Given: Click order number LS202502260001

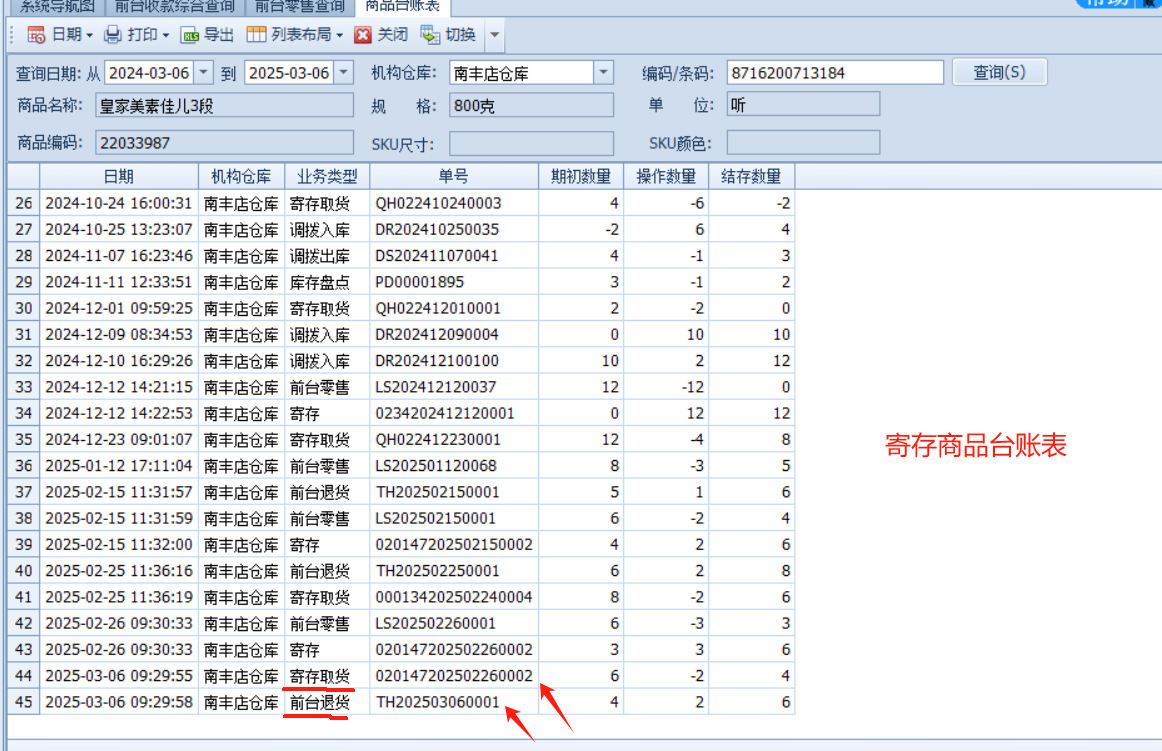Looking at the screenshot, I should click(x=436, y=623).
